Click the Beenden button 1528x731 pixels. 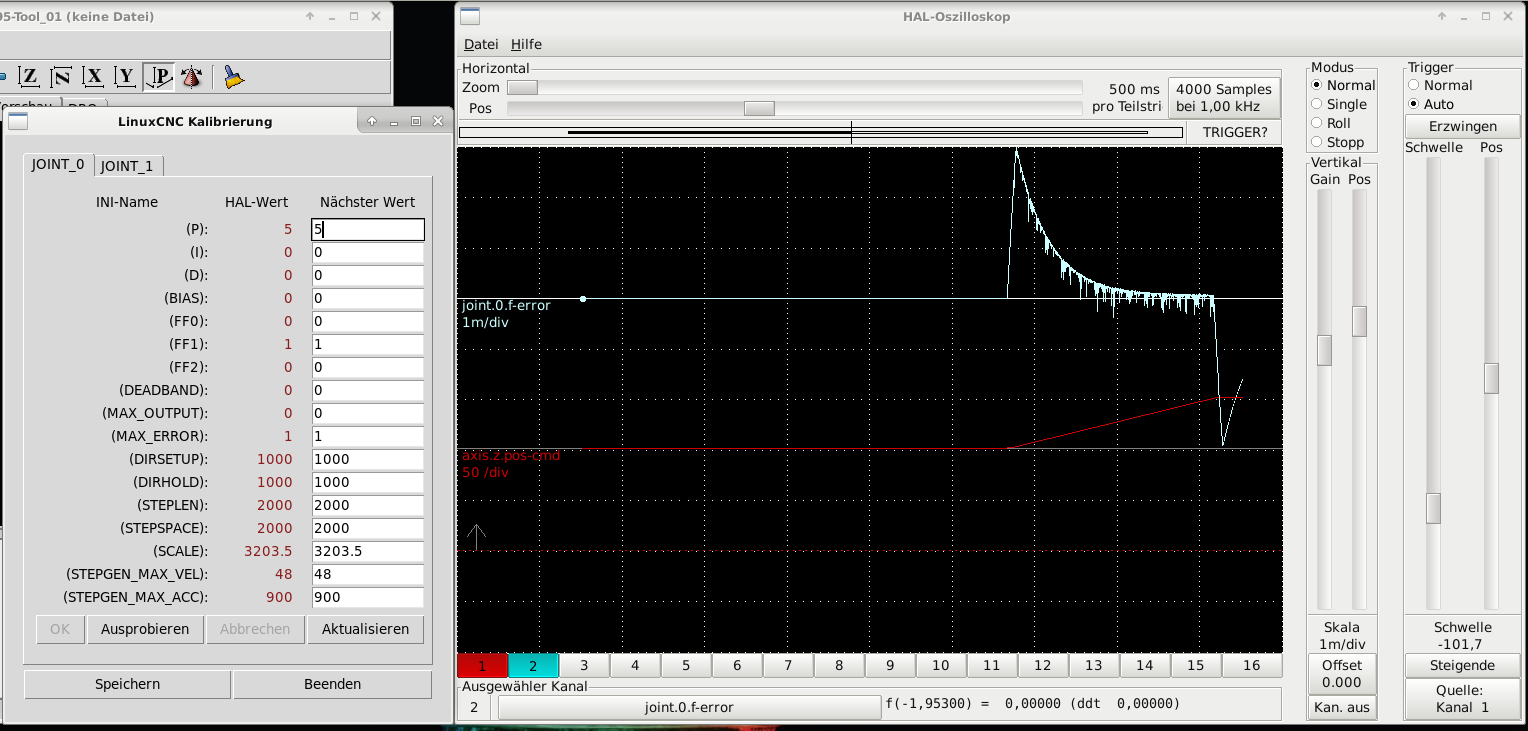[x=333, y=684]
